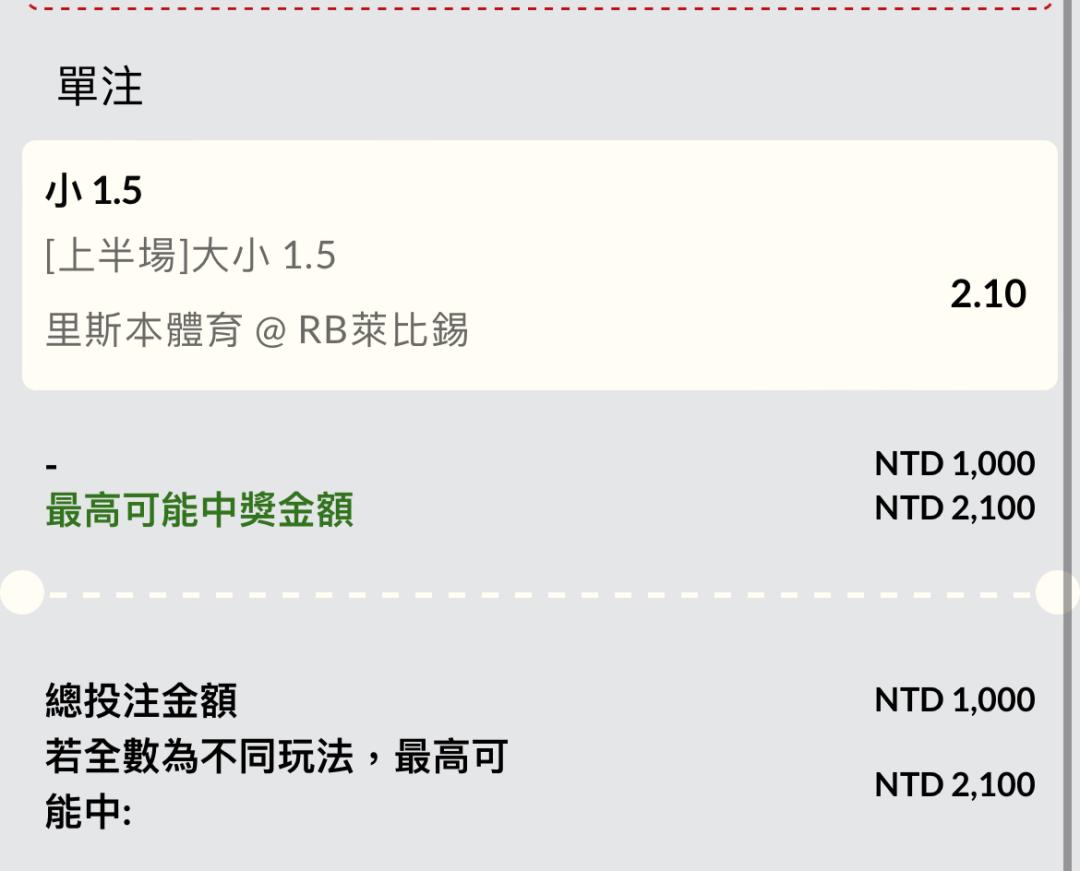1080x871 pixels.
Task: Click the 若全數為不同玩法 maximum win label
Action: click(276, 784)
